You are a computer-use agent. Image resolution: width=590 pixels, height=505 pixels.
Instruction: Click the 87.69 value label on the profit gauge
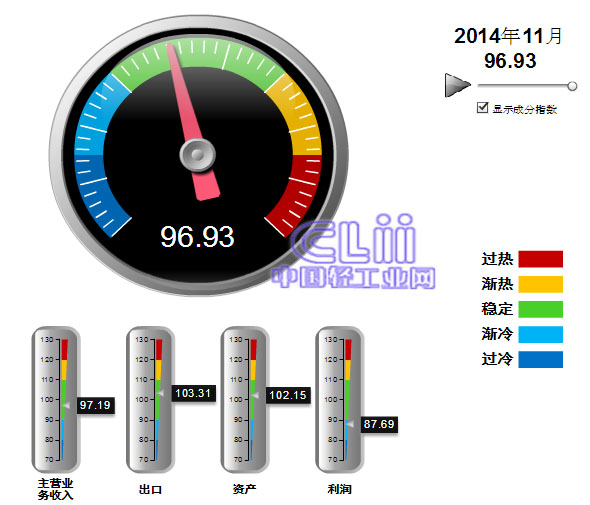pyautogui.click(x=379, y=424)
